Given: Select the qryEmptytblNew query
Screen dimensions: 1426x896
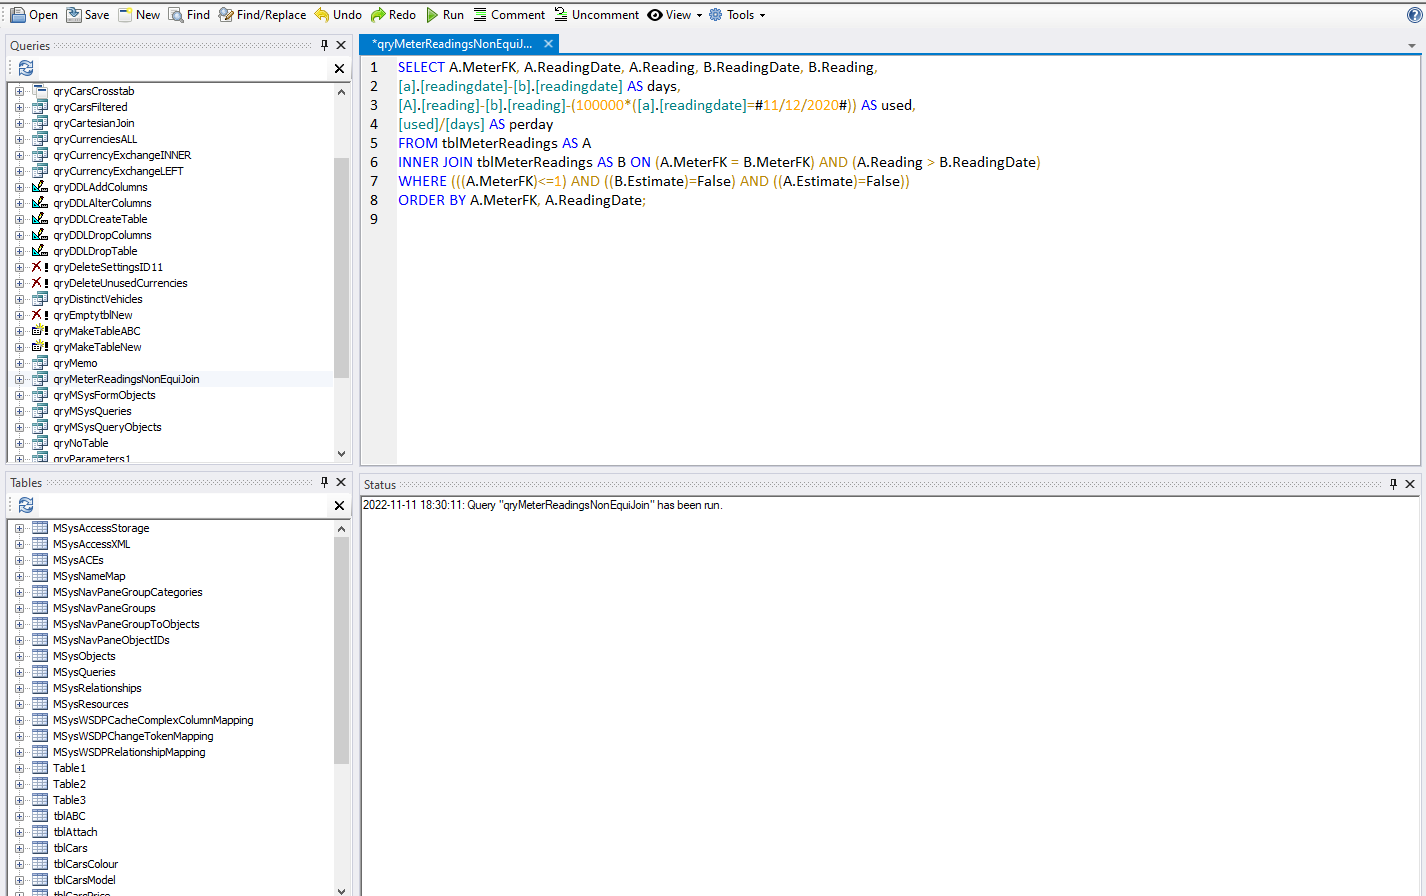Looking at the screenshot, I should (x=93, y=315).
